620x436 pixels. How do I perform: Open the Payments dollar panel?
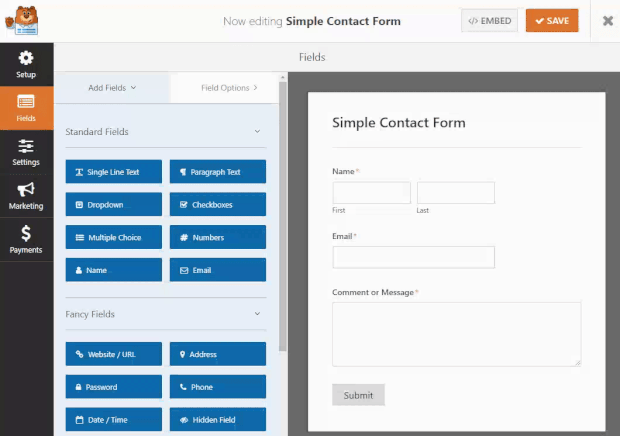pyautogui.click(x=26, y=240)
